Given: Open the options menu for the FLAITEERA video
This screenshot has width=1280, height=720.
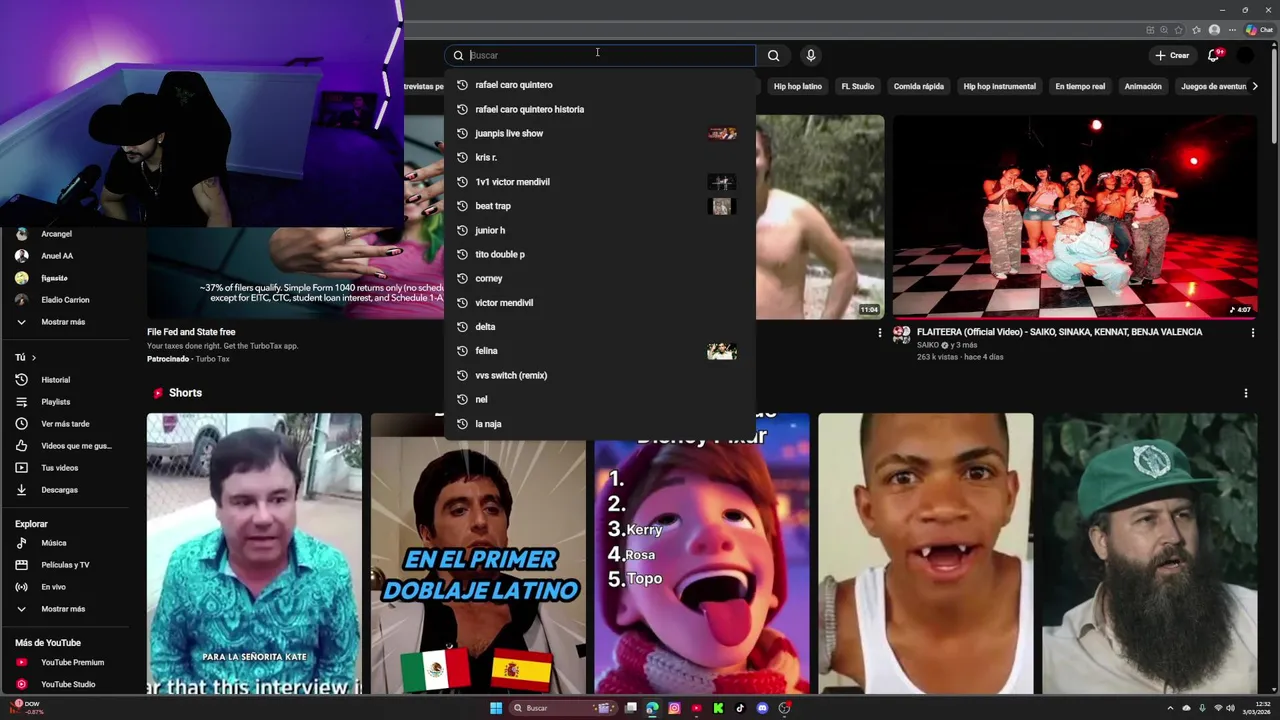Looking at the screenshot, I should (1252, 333).
